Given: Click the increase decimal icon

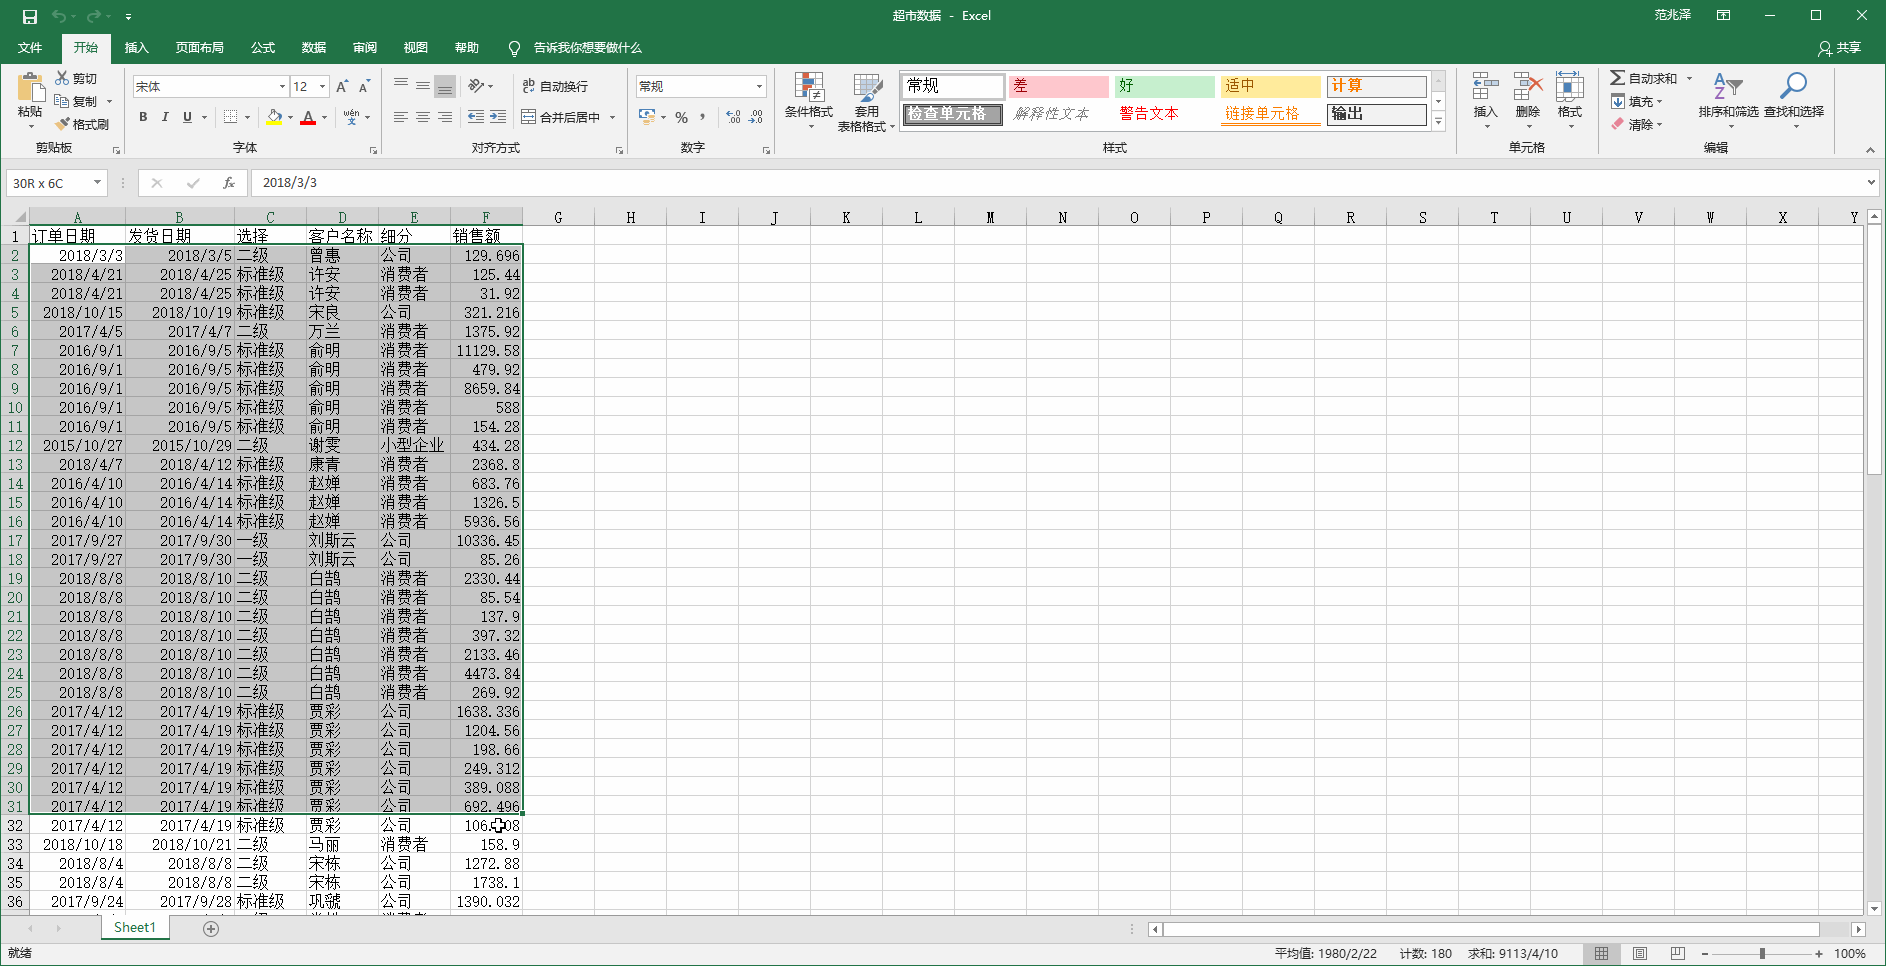Looking at the screenshot, I should pyautogui.click(x=733, y=117).
